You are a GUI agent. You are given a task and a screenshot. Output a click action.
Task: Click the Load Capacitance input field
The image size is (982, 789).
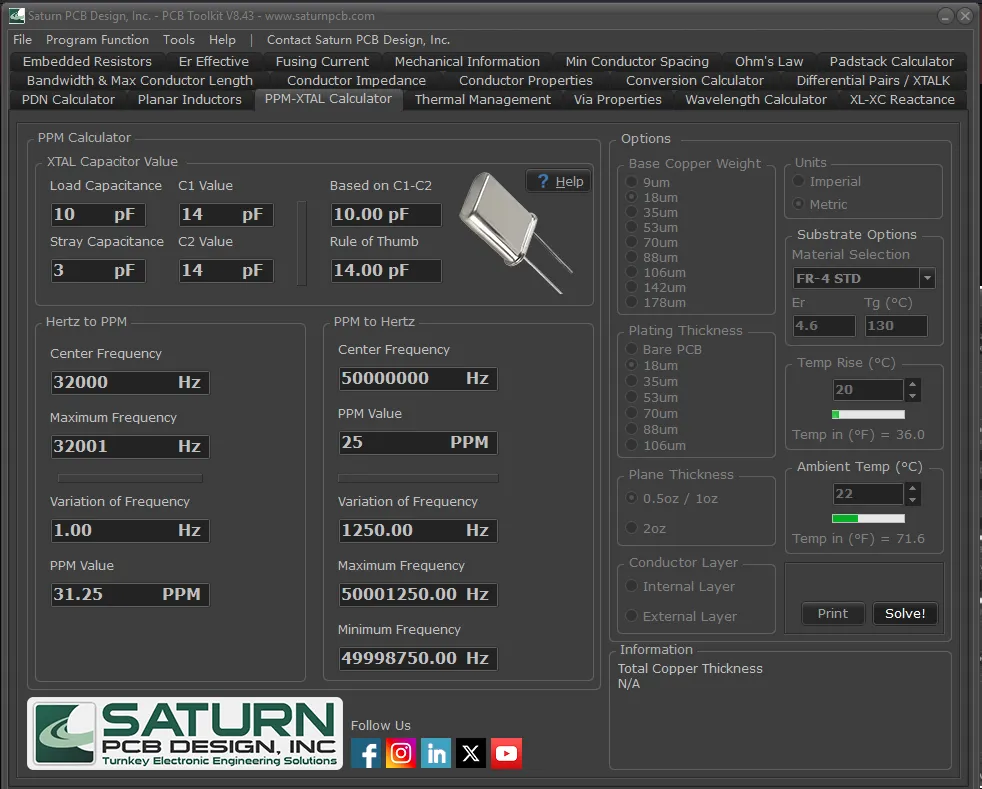click(x=98, y=215)
